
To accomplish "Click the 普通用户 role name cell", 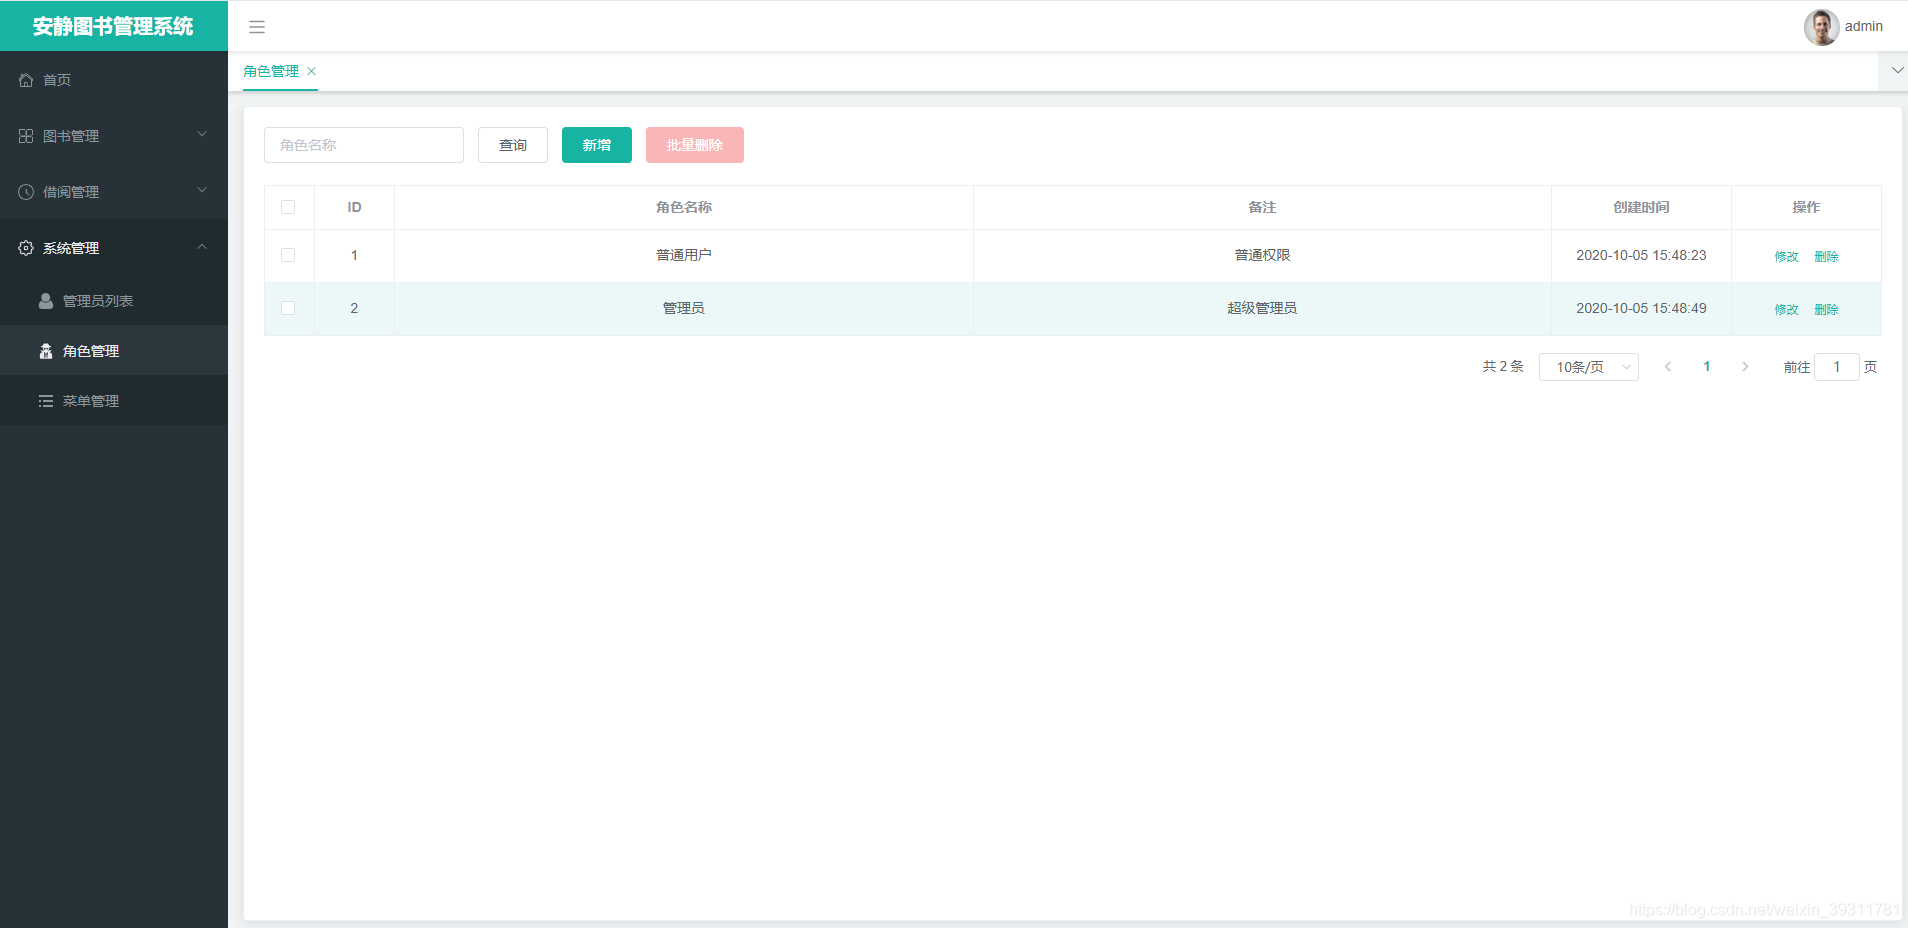I will click(684, 255).
